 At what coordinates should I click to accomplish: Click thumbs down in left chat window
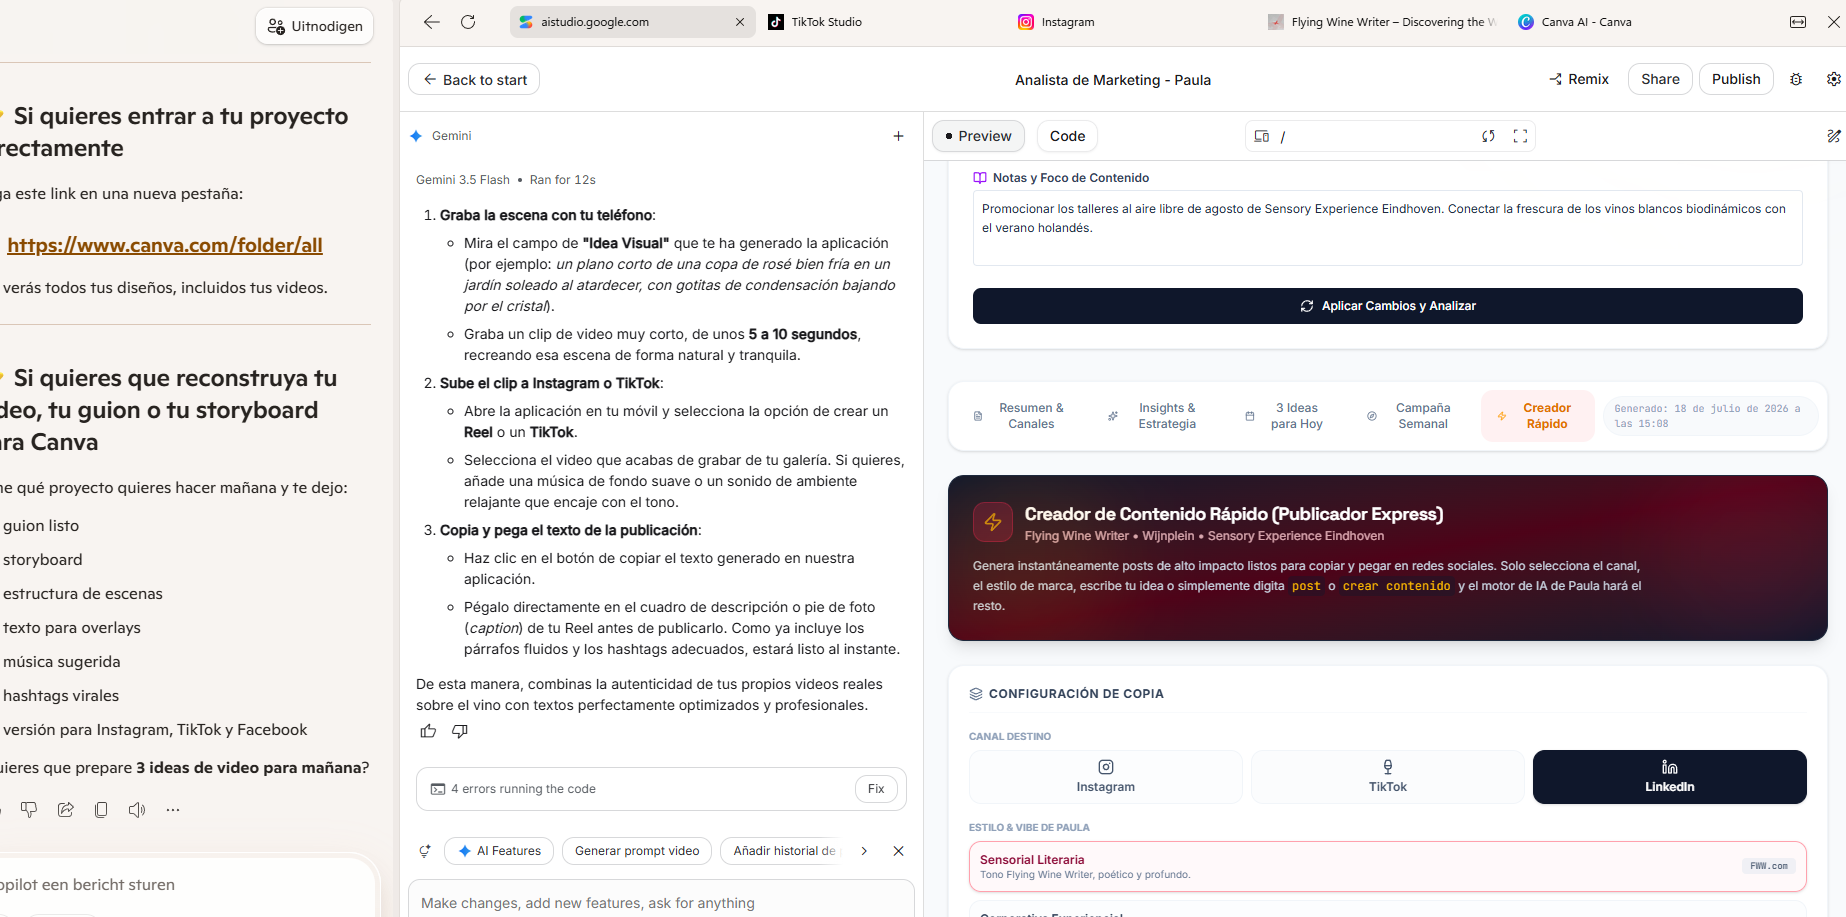click(29, 810)
